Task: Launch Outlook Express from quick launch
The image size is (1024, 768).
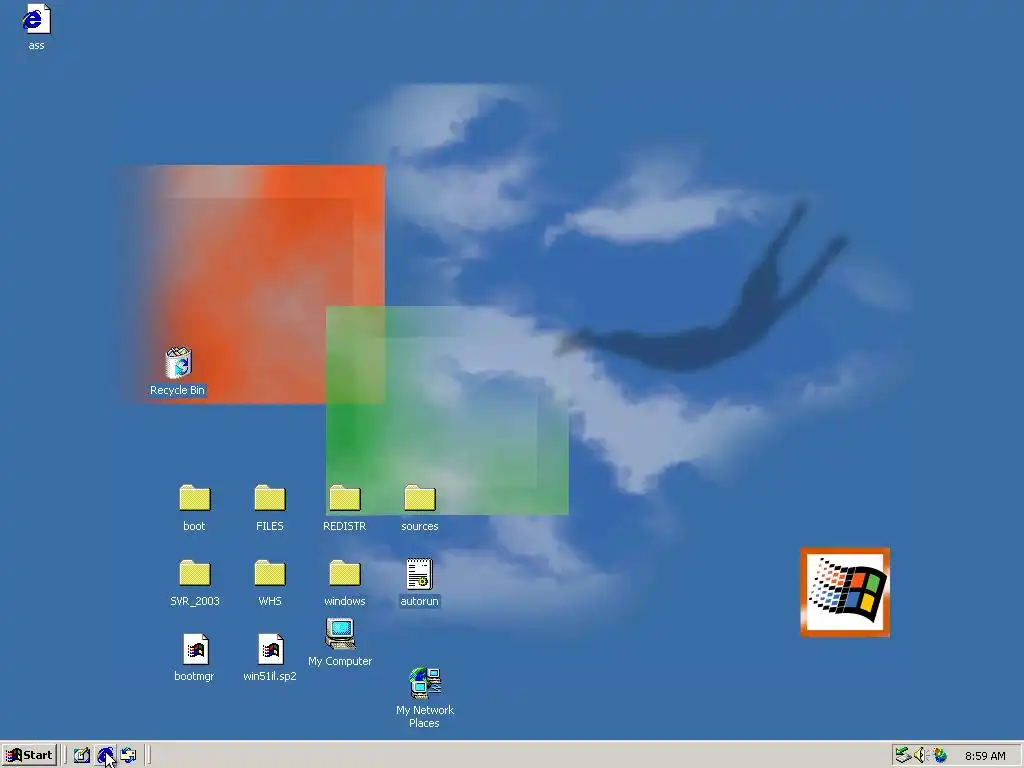Action: click(129, 756)
